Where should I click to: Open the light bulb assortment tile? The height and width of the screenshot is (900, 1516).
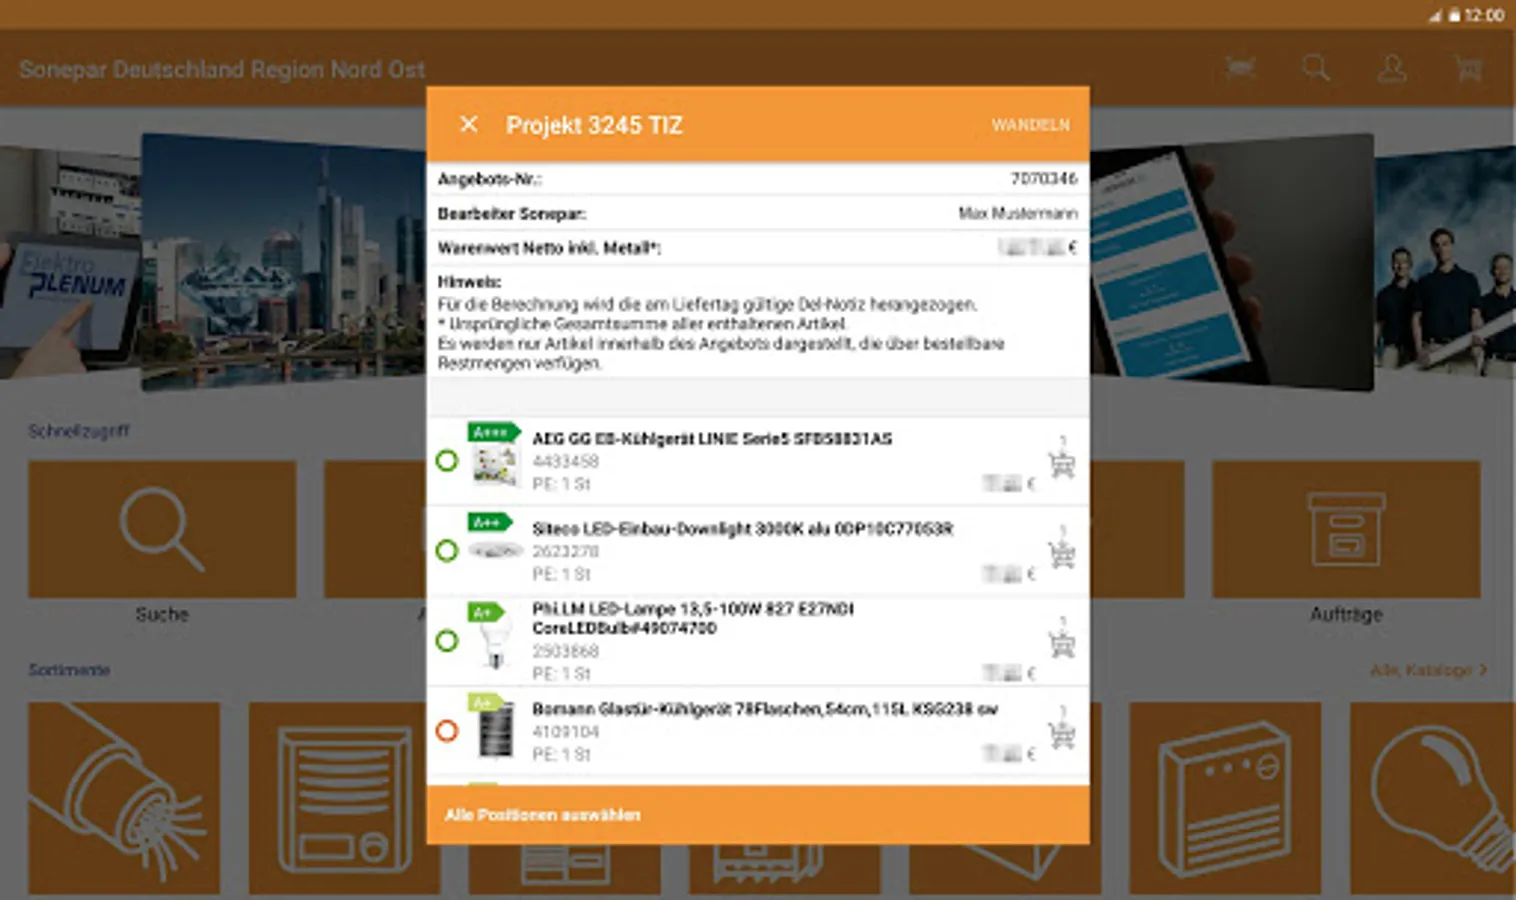click(1432, 797)
